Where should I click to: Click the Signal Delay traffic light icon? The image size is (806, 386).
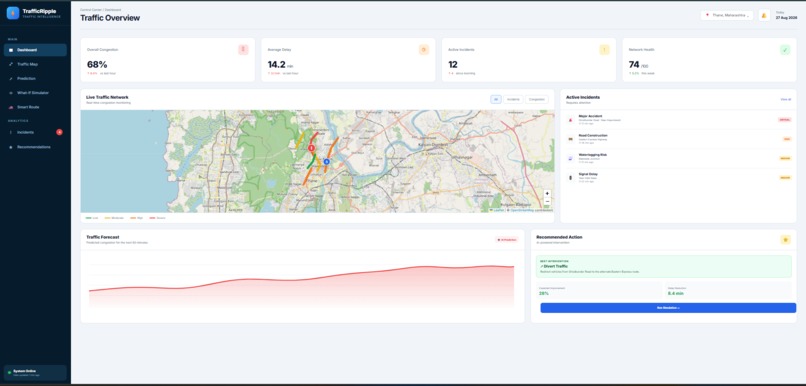coord(570,177)
